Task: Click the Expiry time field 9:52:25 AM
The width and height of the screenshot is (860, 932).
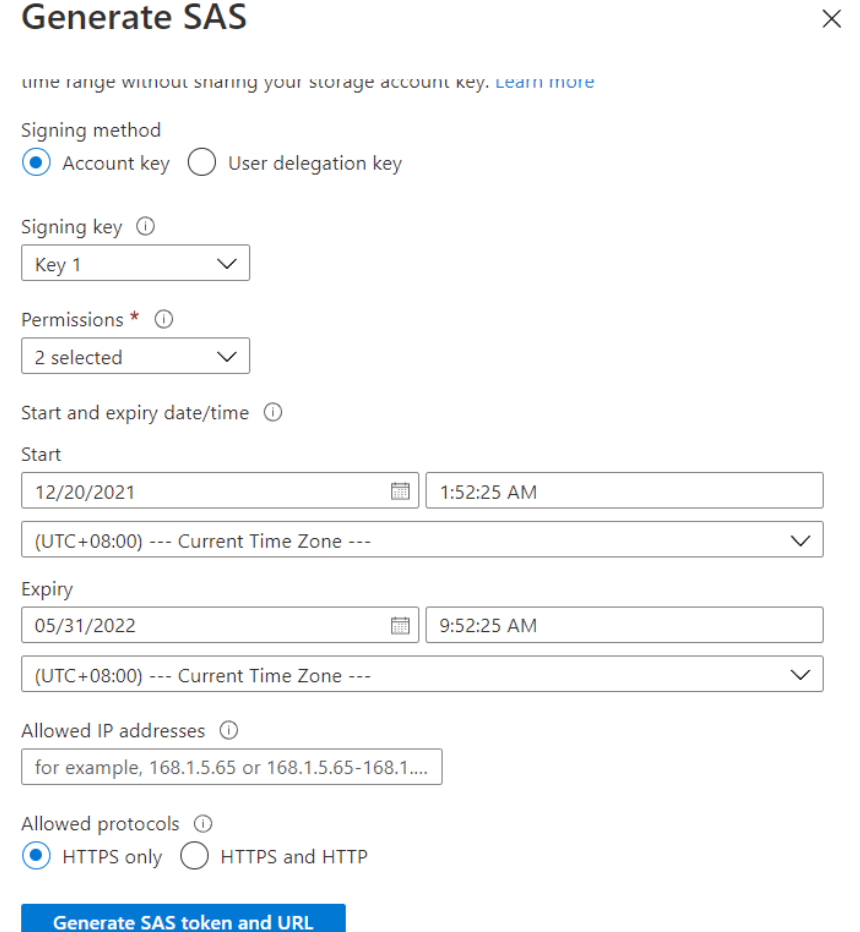Action: click(624, 626)
